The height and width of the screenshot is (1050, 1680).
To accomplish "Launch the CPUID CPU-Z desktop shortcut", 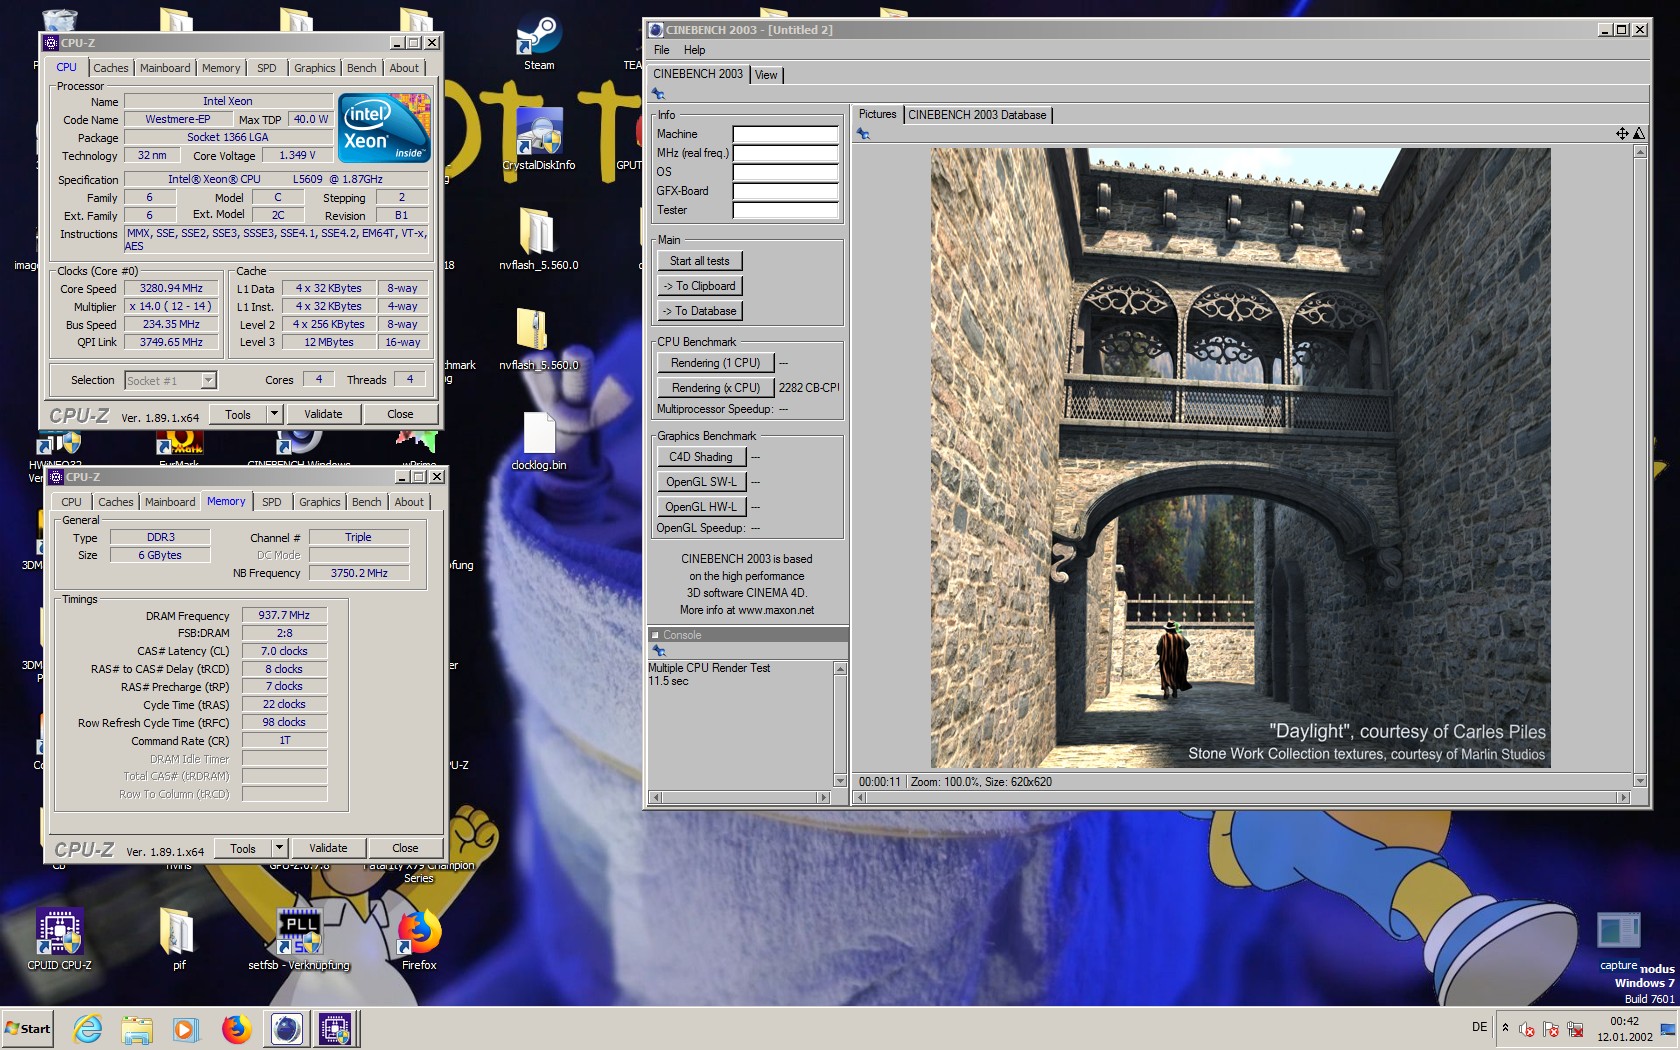I will (x=59, y=938).
